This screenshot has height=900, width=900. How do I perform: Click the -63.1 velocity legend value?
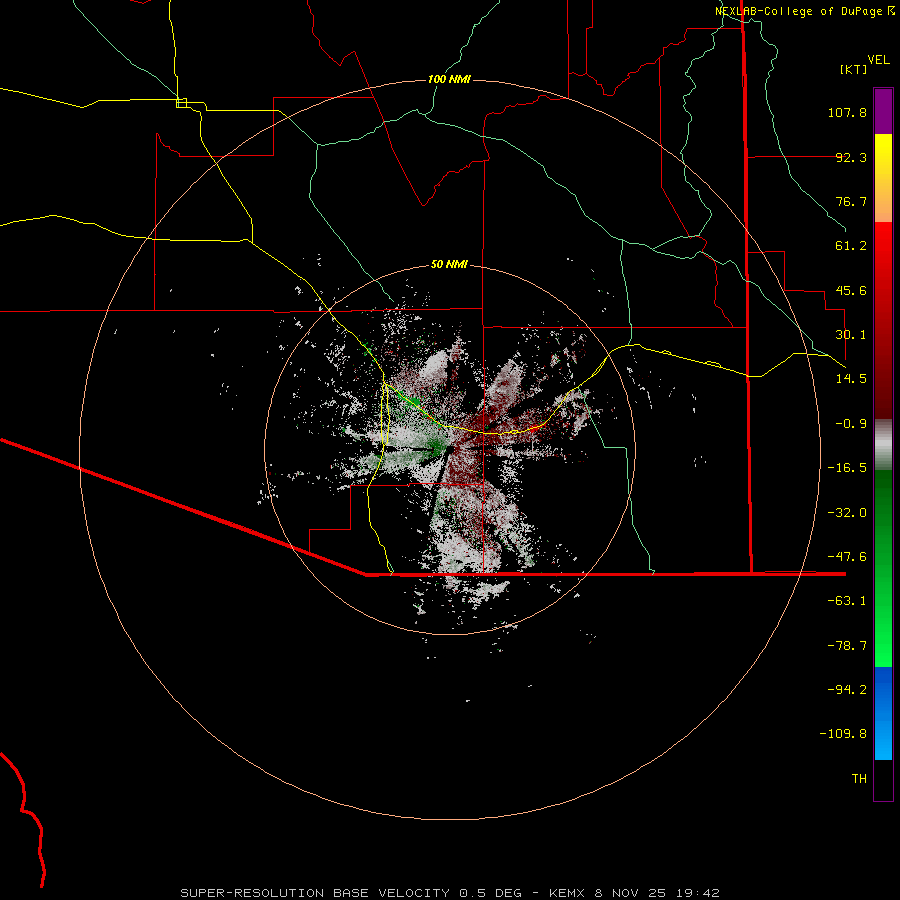pyautogui.click(x=847, y=601)
